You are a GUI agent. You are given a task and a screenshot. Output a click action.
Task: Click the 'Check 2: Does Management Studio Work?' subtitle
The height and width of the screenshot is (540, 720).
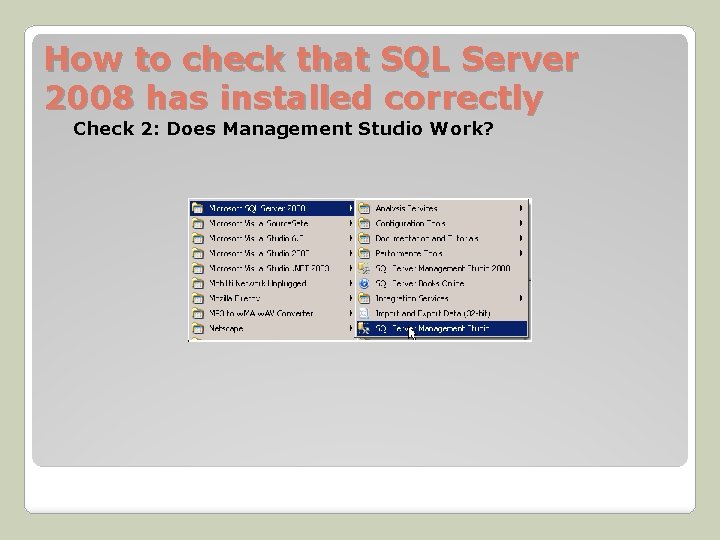click(283, 129)
